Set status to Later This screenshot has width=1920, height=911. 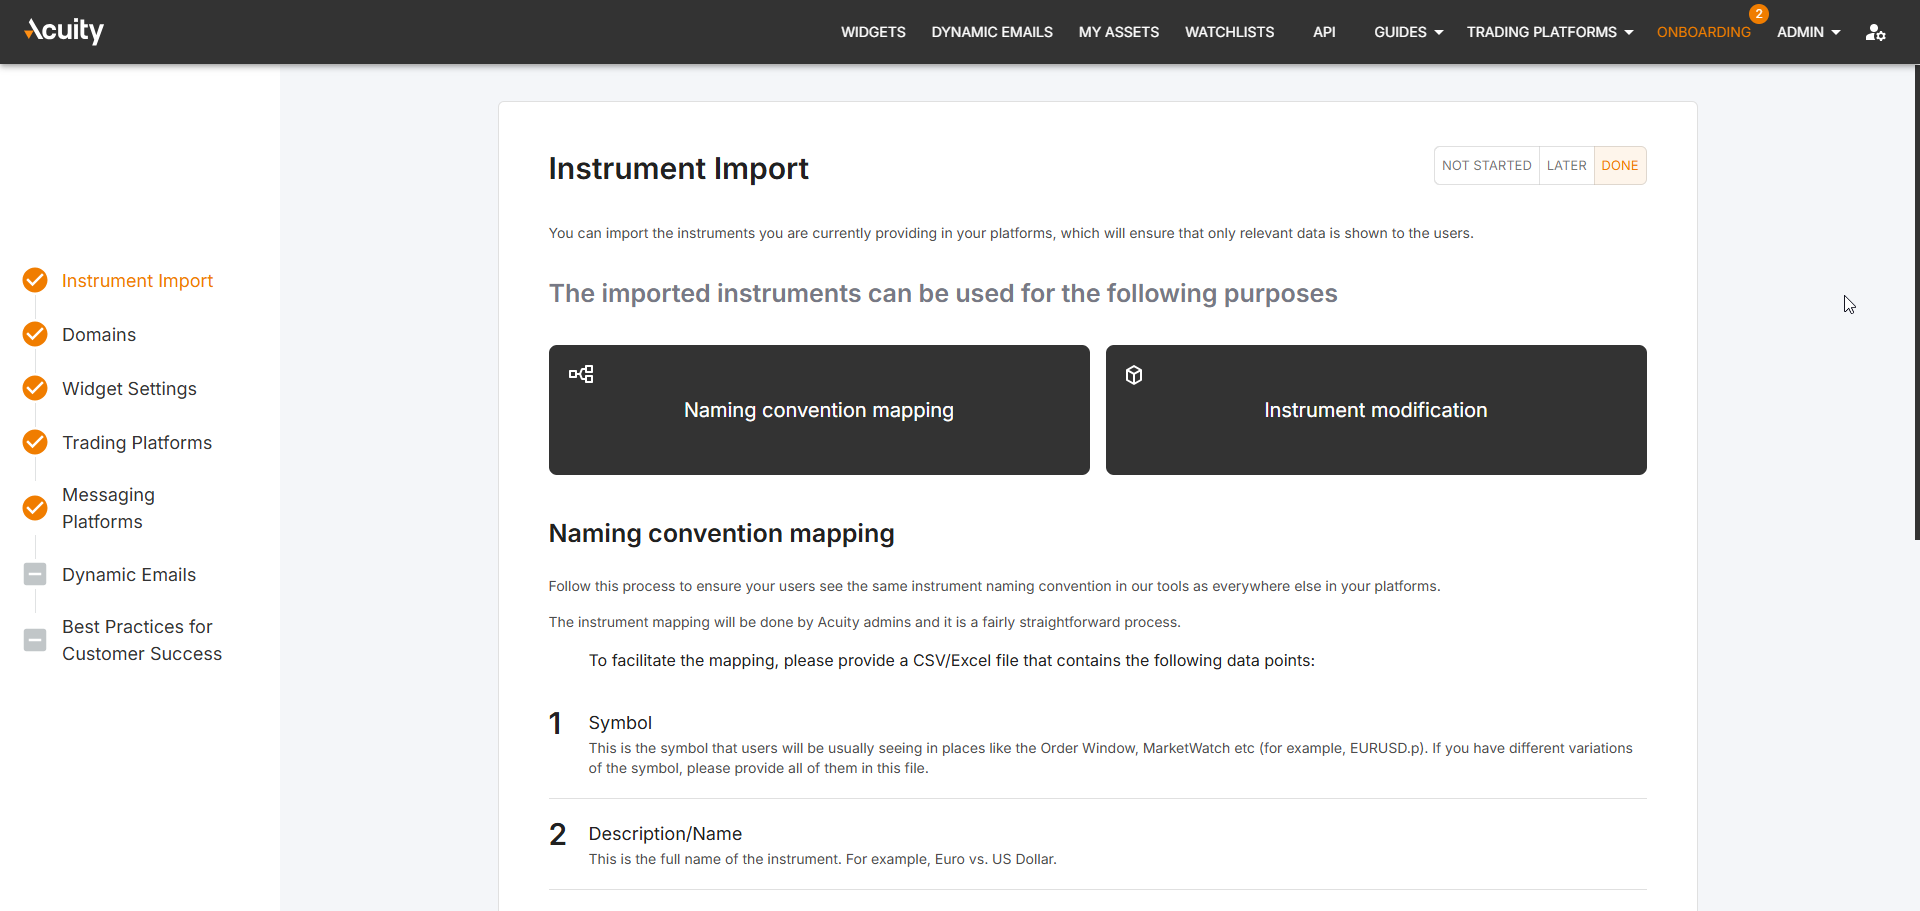[1566, 166]
